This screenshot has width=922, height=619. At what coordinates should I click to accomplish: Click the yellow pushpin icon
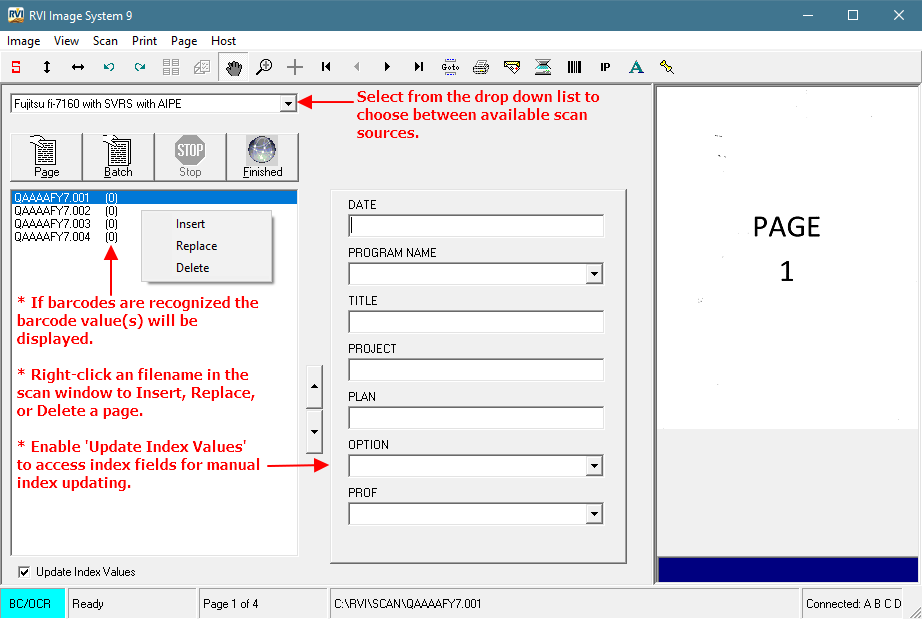click(666, 67)
